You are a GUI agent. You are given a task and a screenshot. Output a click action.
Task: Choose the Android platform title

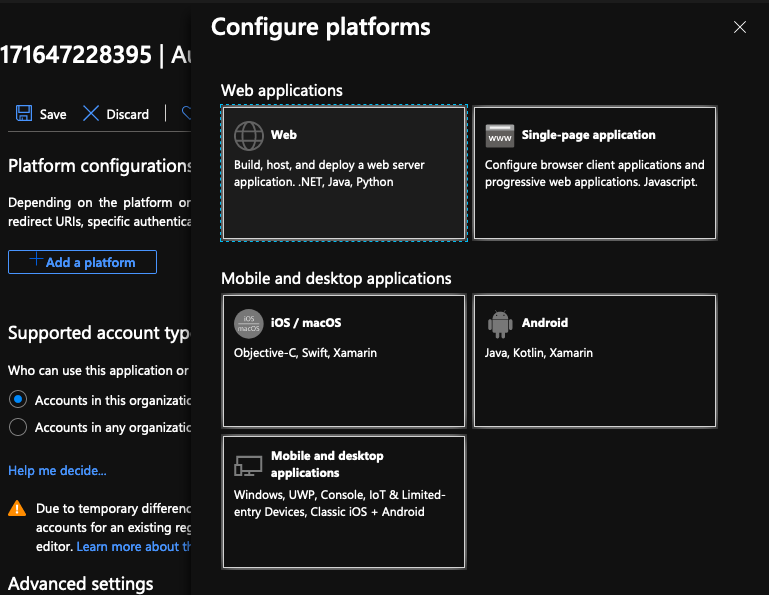[545, 323]
